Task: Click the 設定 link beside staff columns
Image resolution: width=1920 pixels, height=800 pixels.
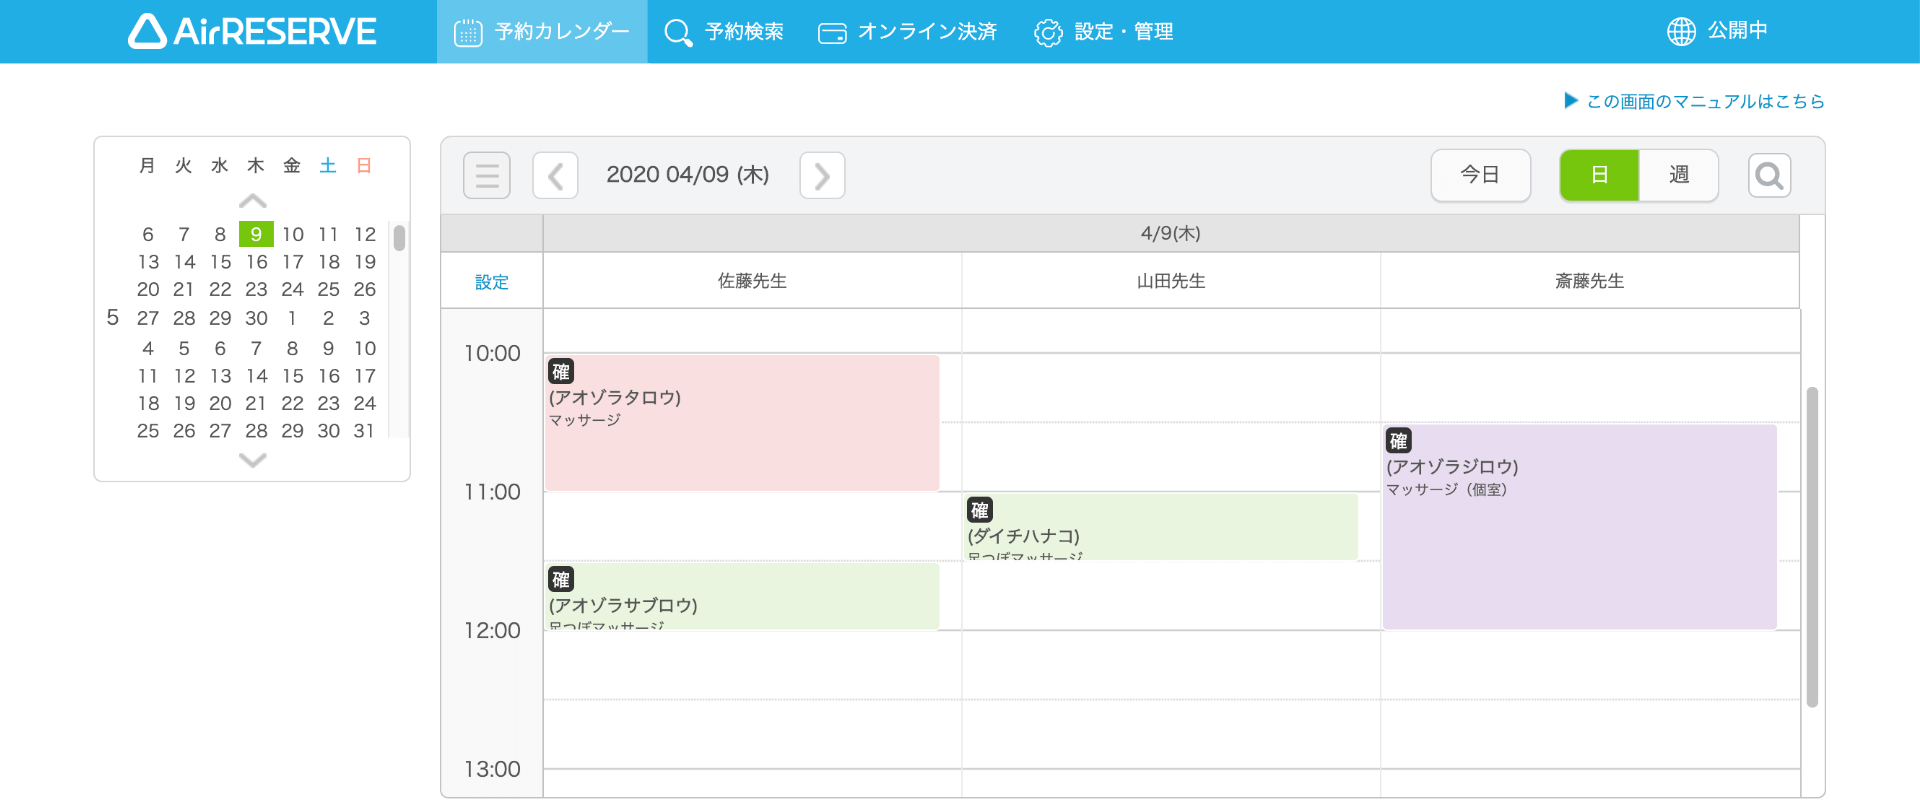Action: 491,282
